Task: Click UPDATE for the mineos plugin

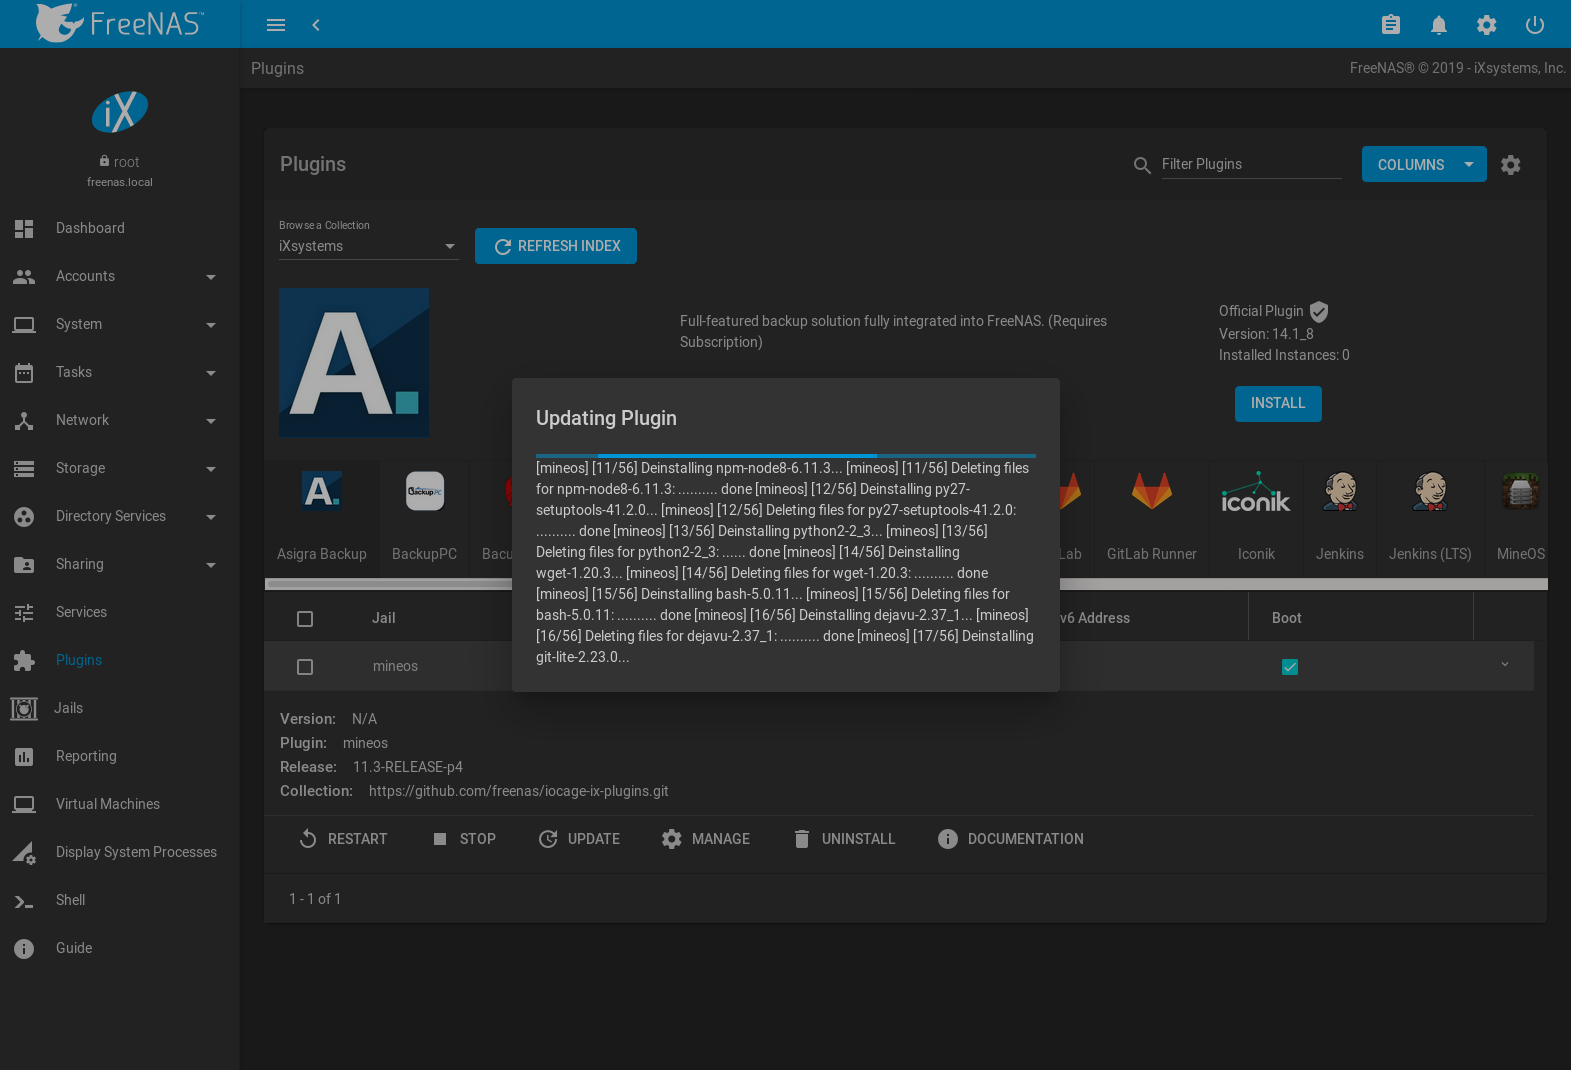Action: pyautogui.click(x=579, y=839)
